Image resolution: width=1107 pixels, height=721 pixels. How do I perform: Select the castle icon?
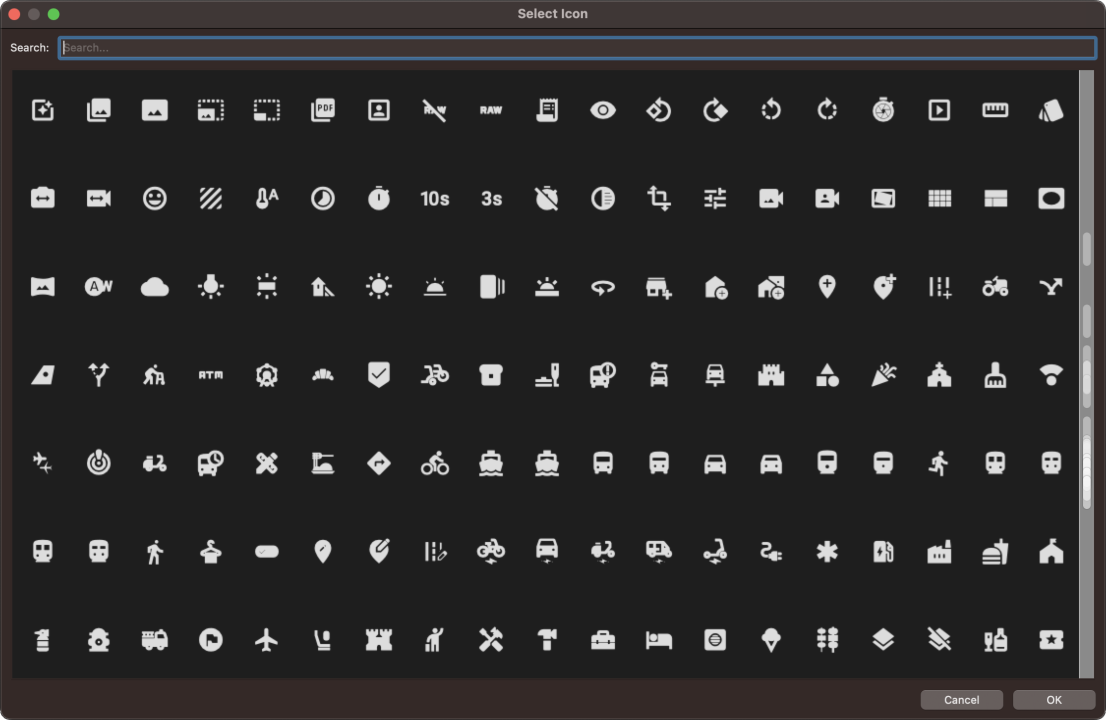[771, 376]
